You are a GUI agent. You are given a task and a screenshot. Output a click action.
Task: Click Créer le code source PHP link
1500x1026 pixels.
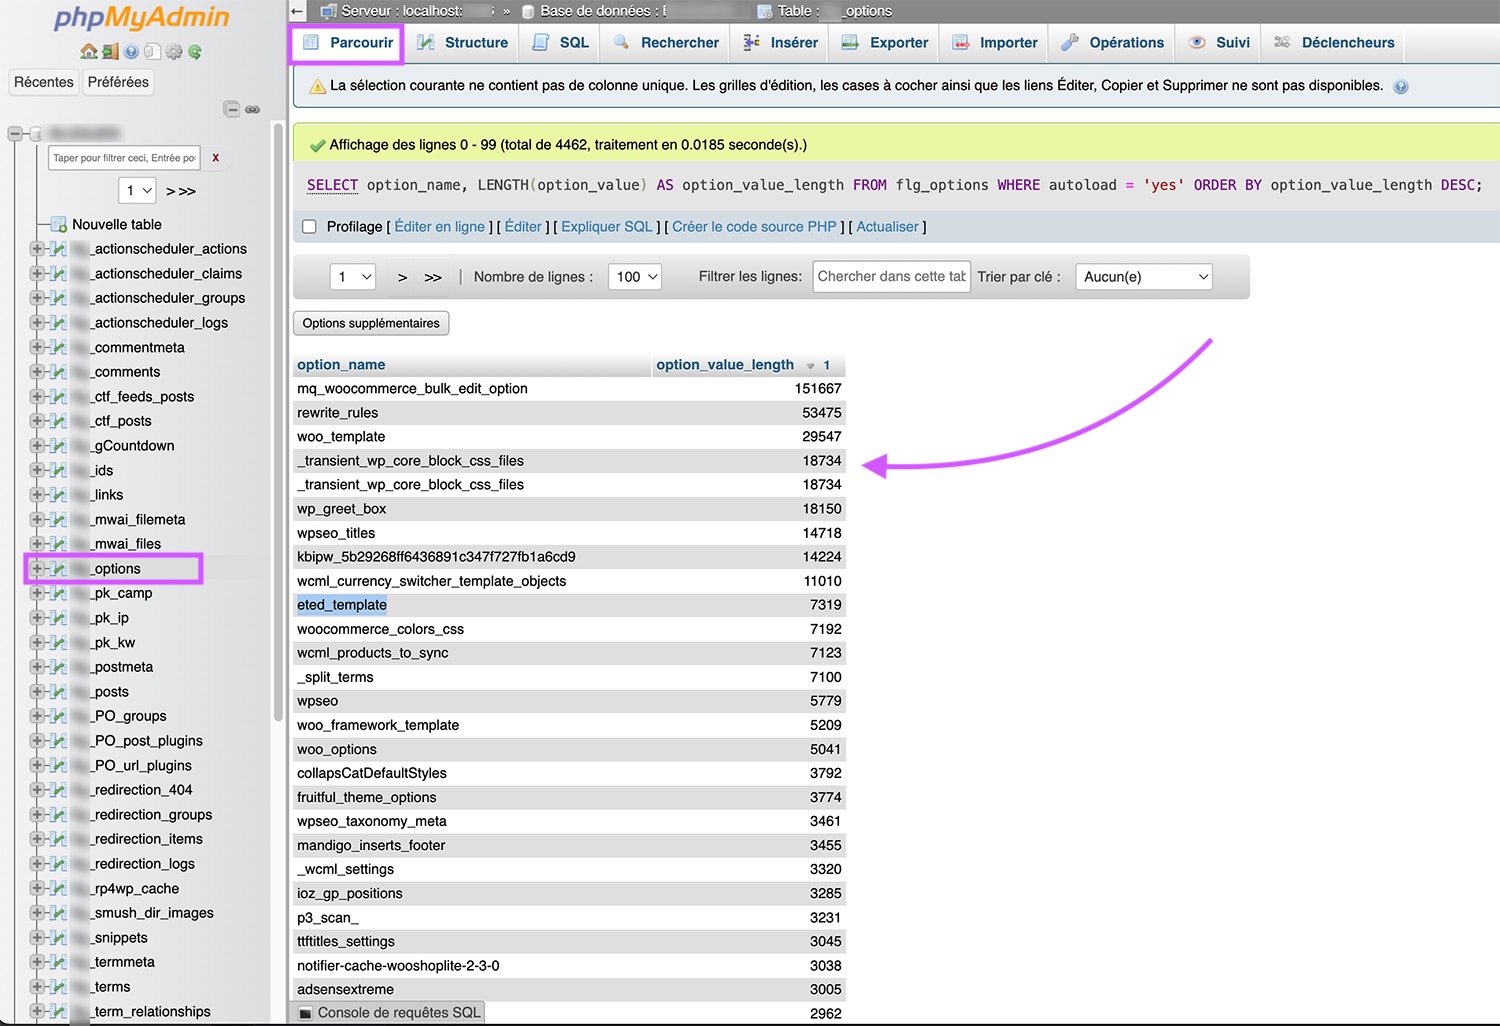(754, 227)
